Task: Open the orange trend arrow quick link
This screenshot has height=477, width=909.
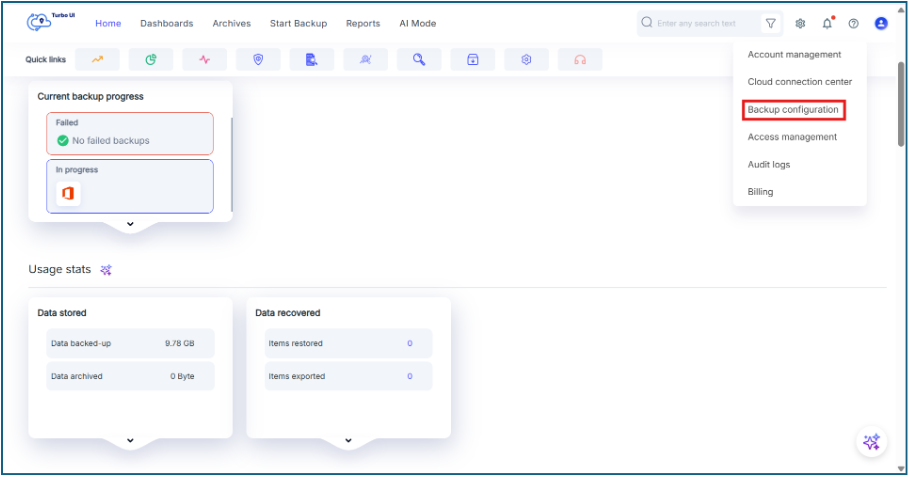Action: [97, 59]
